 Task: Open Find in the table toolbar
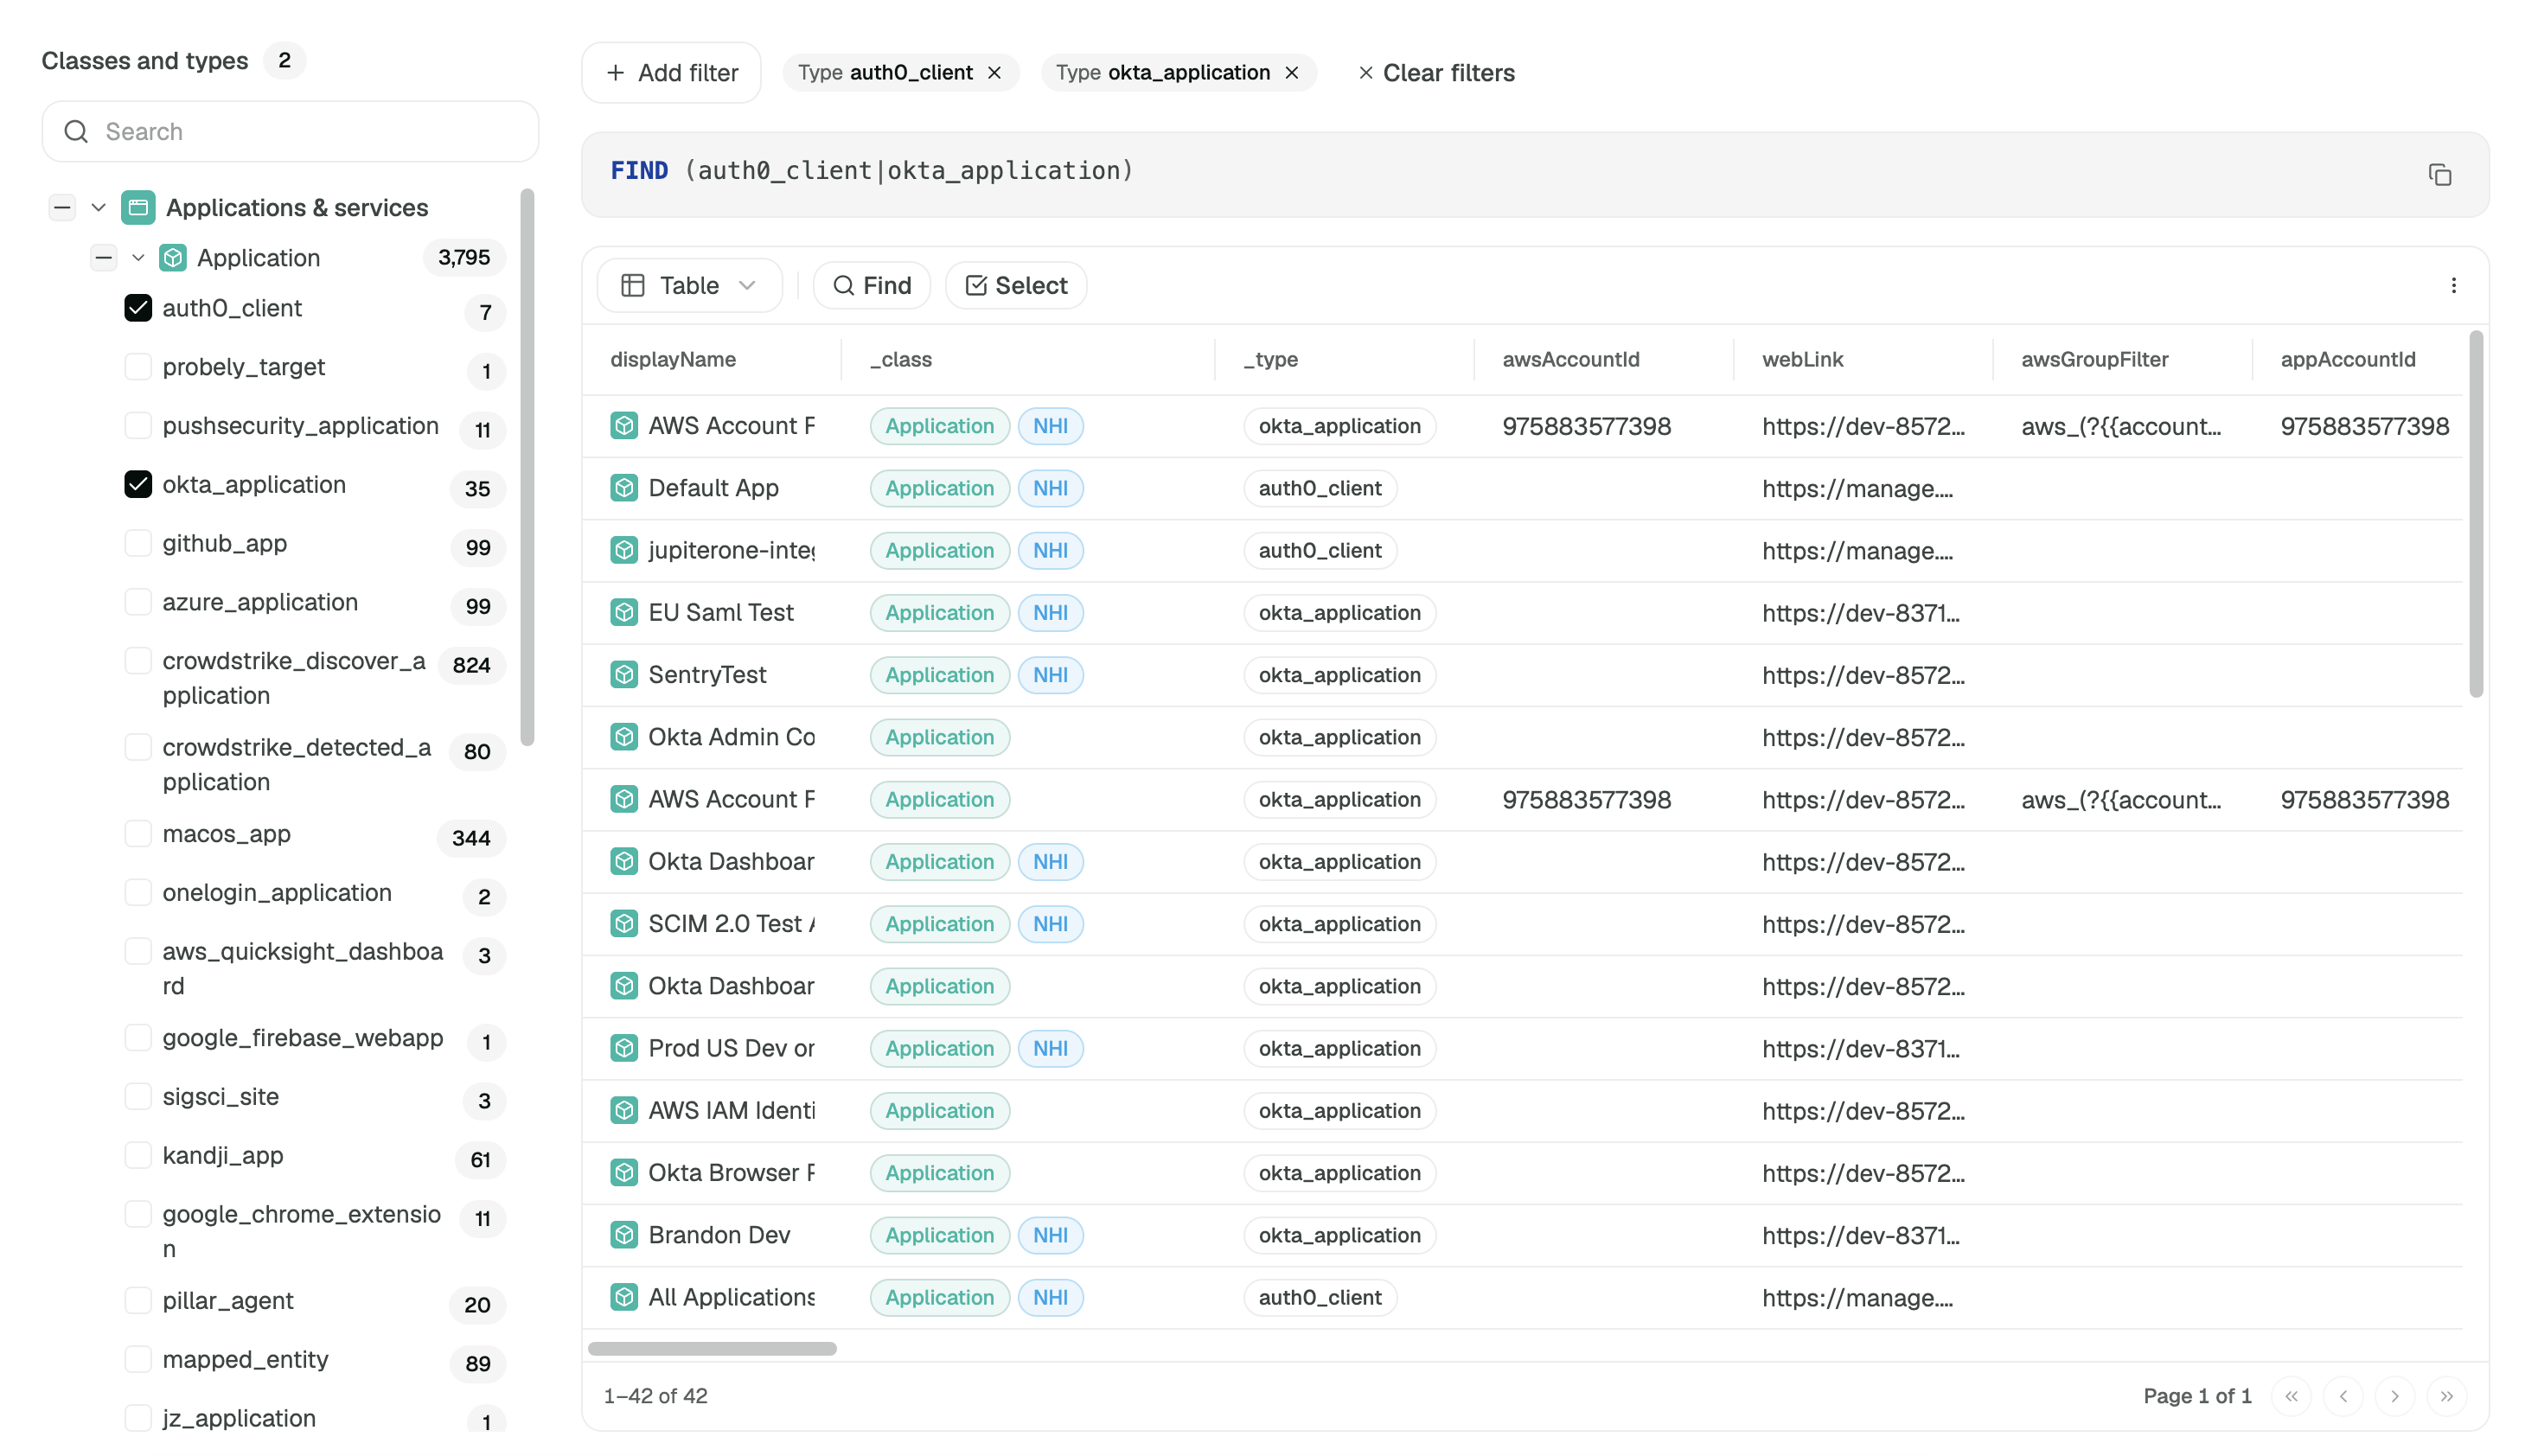[871, 286]
